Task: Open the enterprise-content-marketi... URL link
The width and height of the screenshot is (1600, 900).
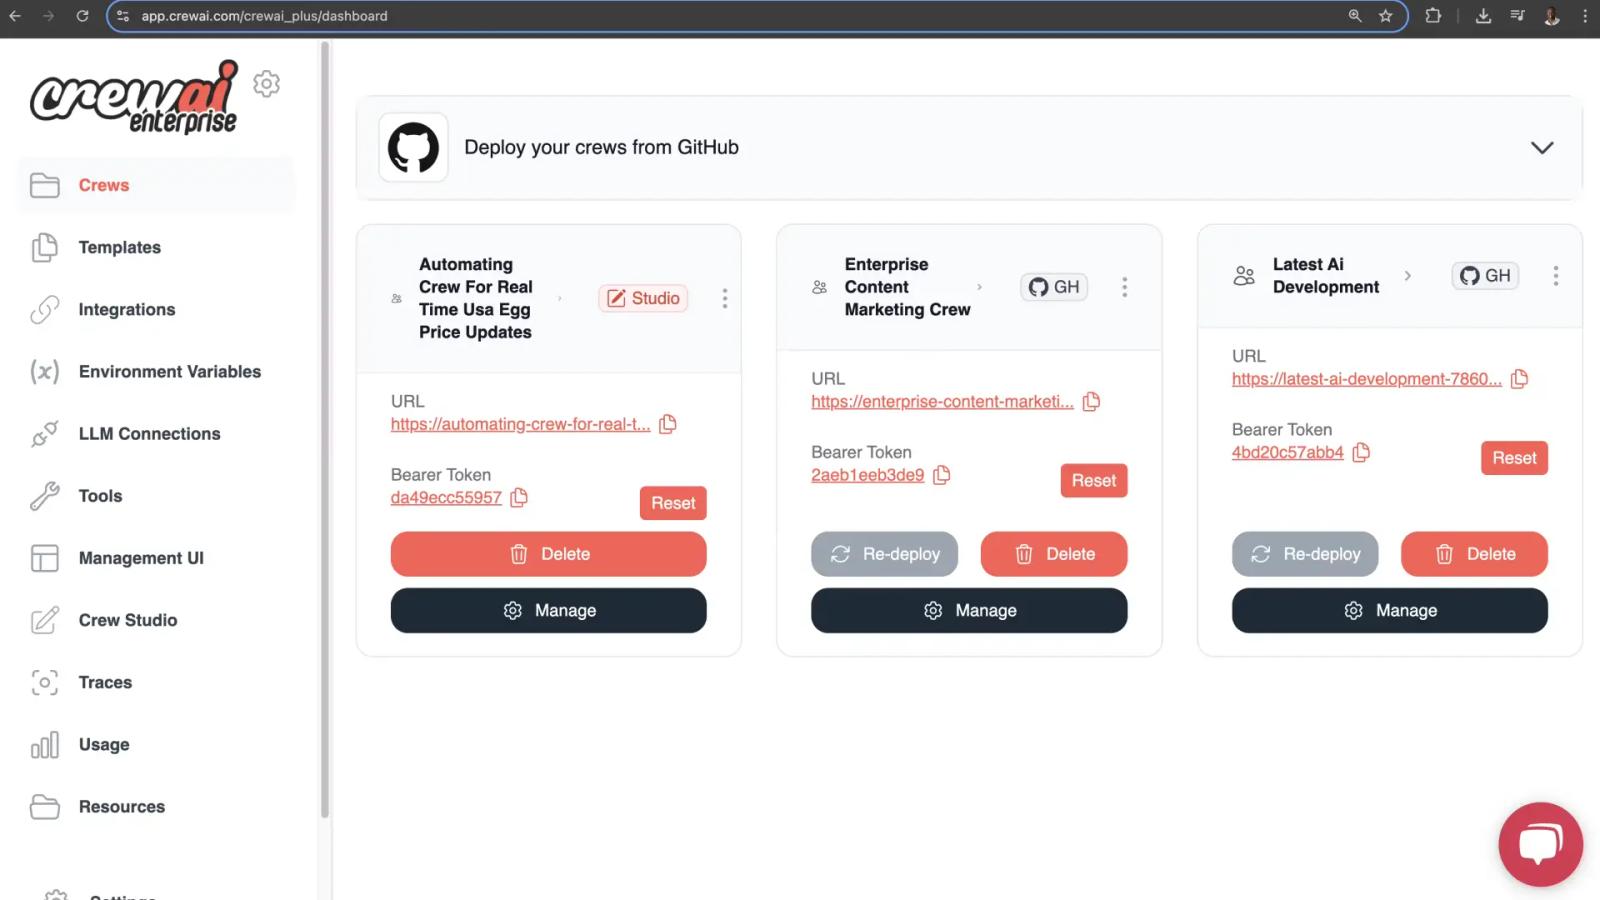Action: (942, 402)
